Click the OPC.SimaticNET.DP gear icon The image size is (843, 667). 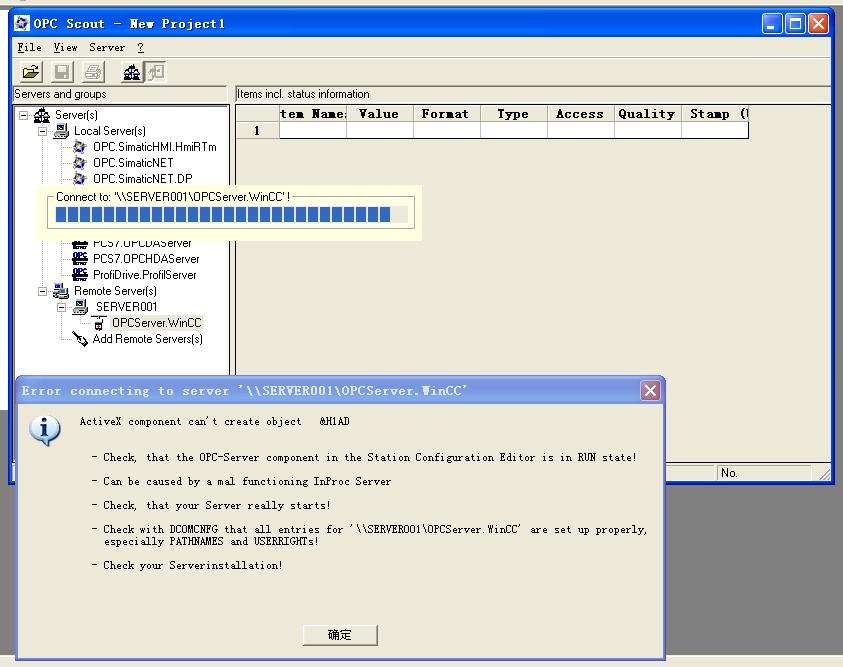pos(80,178)
